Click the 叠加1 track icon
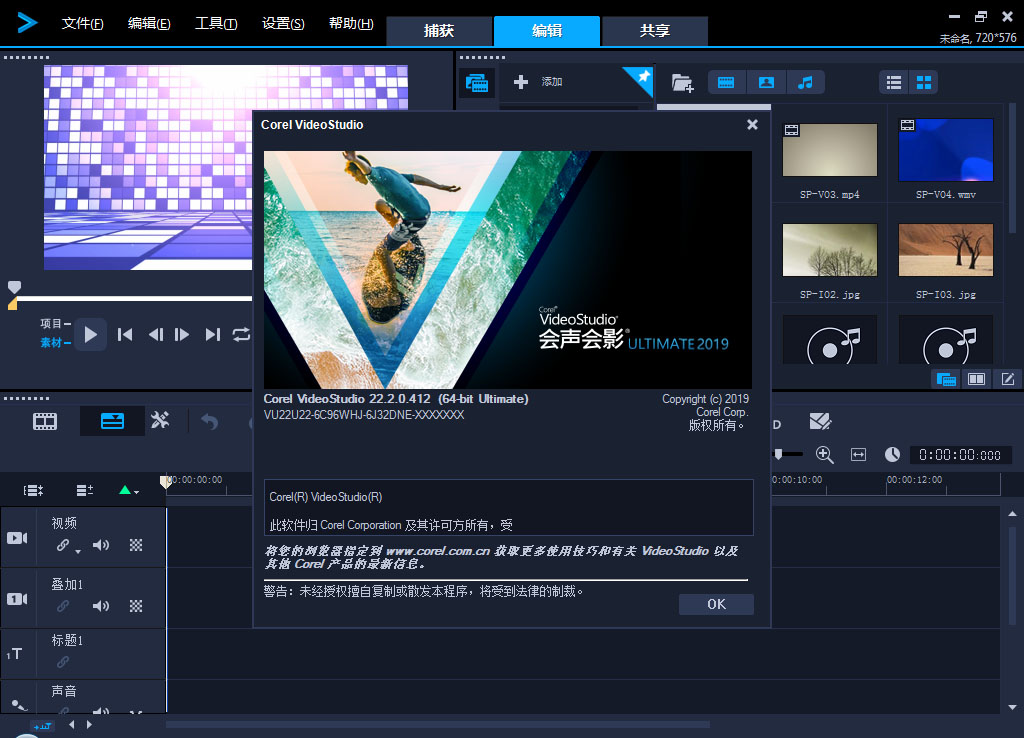Image resolution: width=1024 pixels, height=738 pixels. pyautogui.click(x=17, y=599)
